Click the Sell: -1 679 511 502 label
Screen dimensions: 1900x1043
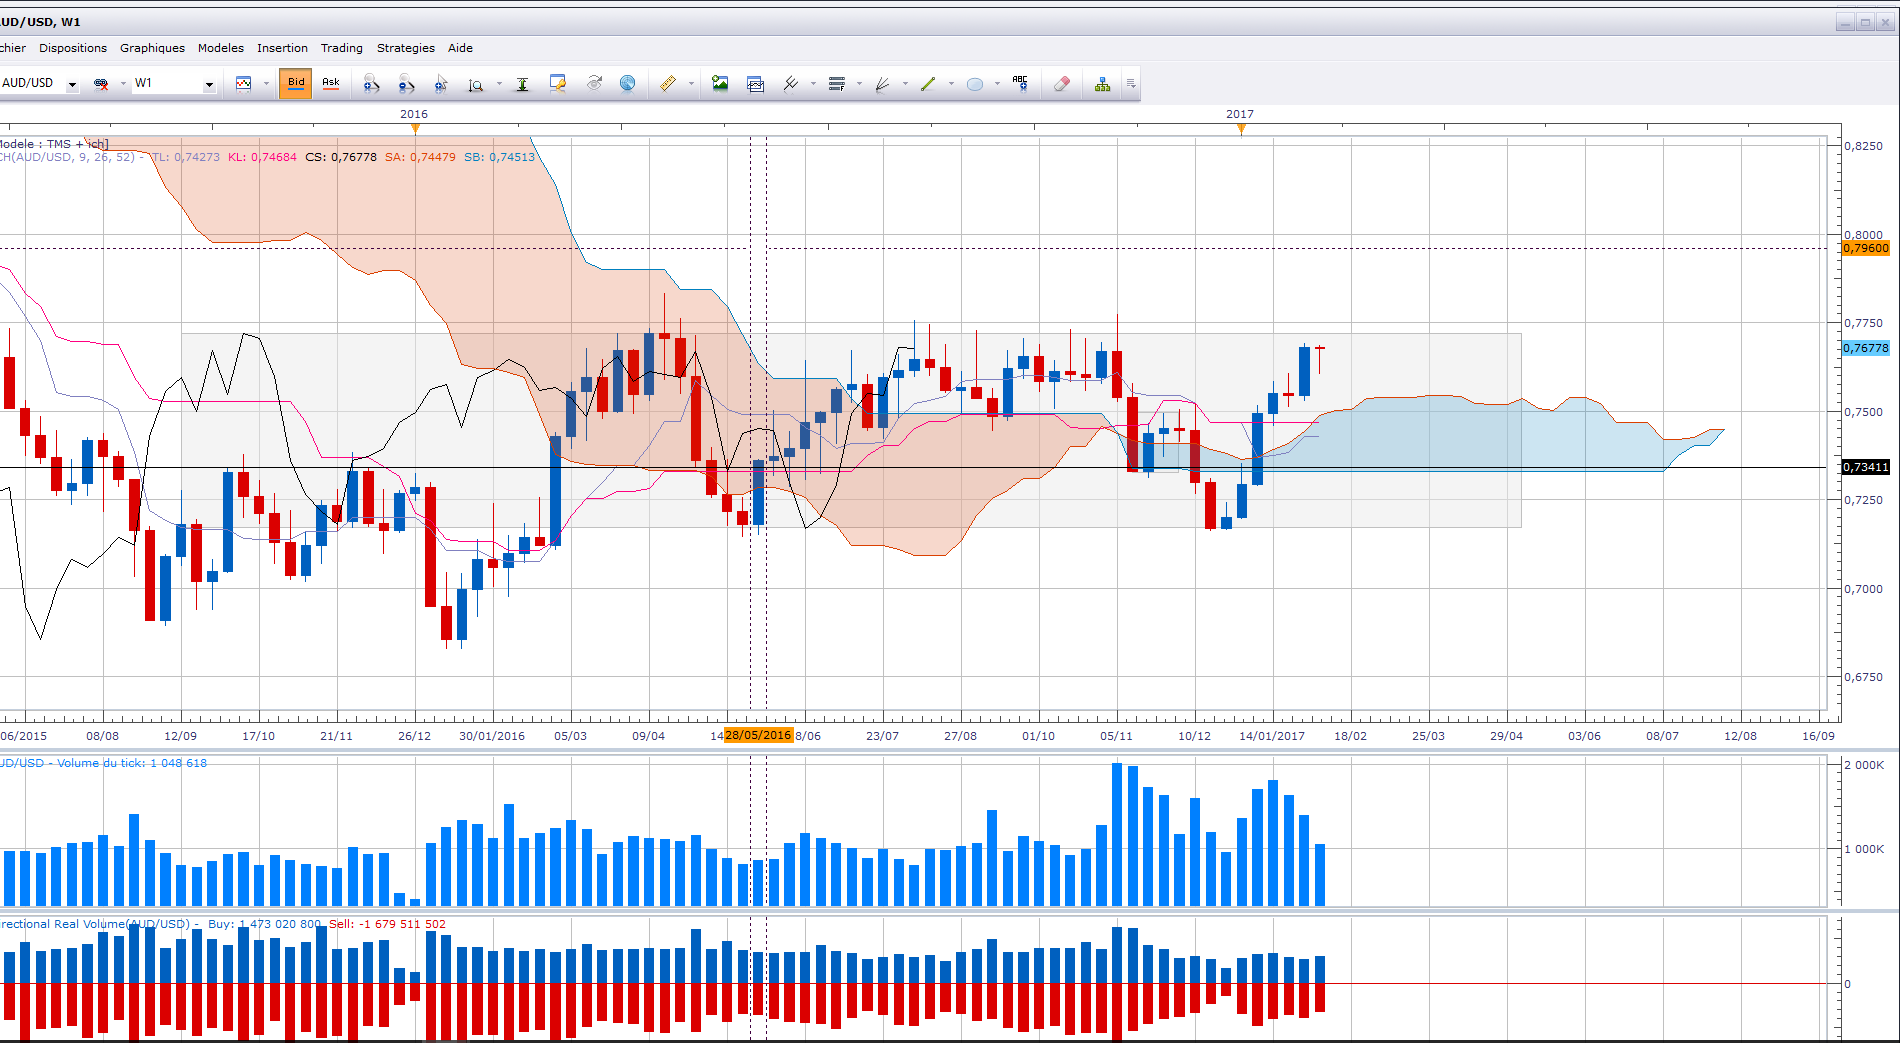(388, 924)
